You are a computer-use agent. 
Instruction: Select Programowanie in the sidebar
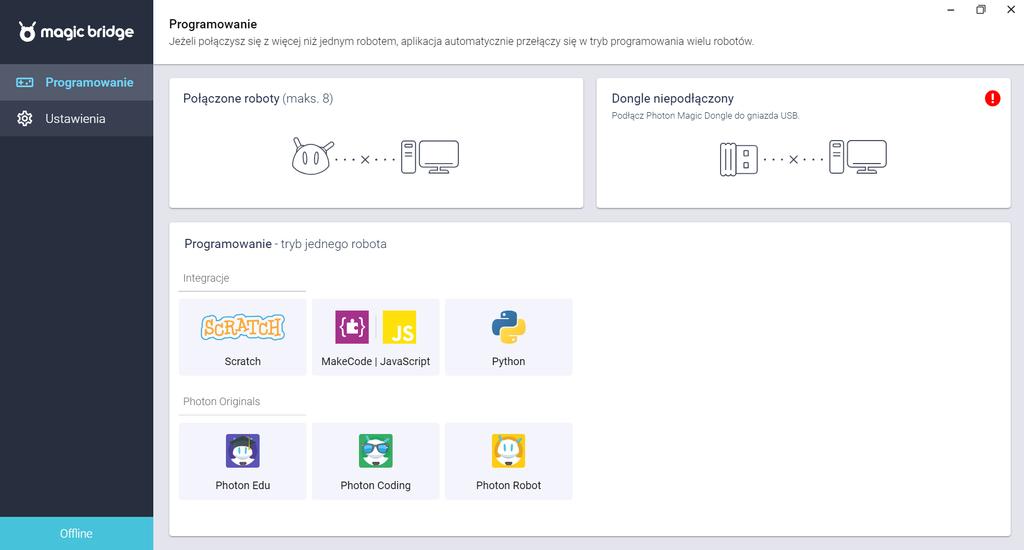click(x=76, y=82)
